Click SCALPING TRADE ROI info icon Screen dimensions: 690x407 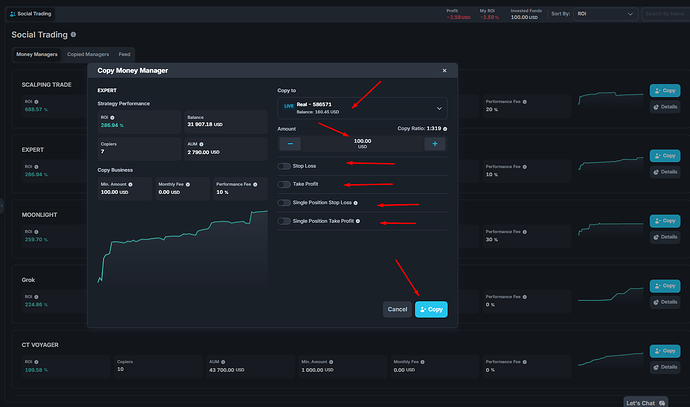tap(36, 102)
